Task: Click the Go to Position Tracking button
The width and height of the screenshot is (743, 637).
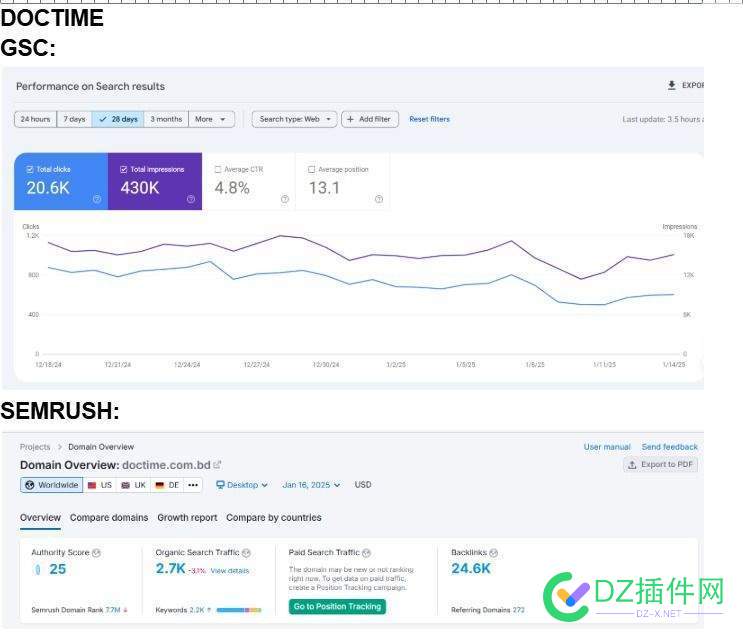Action: [x=337, y=606]
